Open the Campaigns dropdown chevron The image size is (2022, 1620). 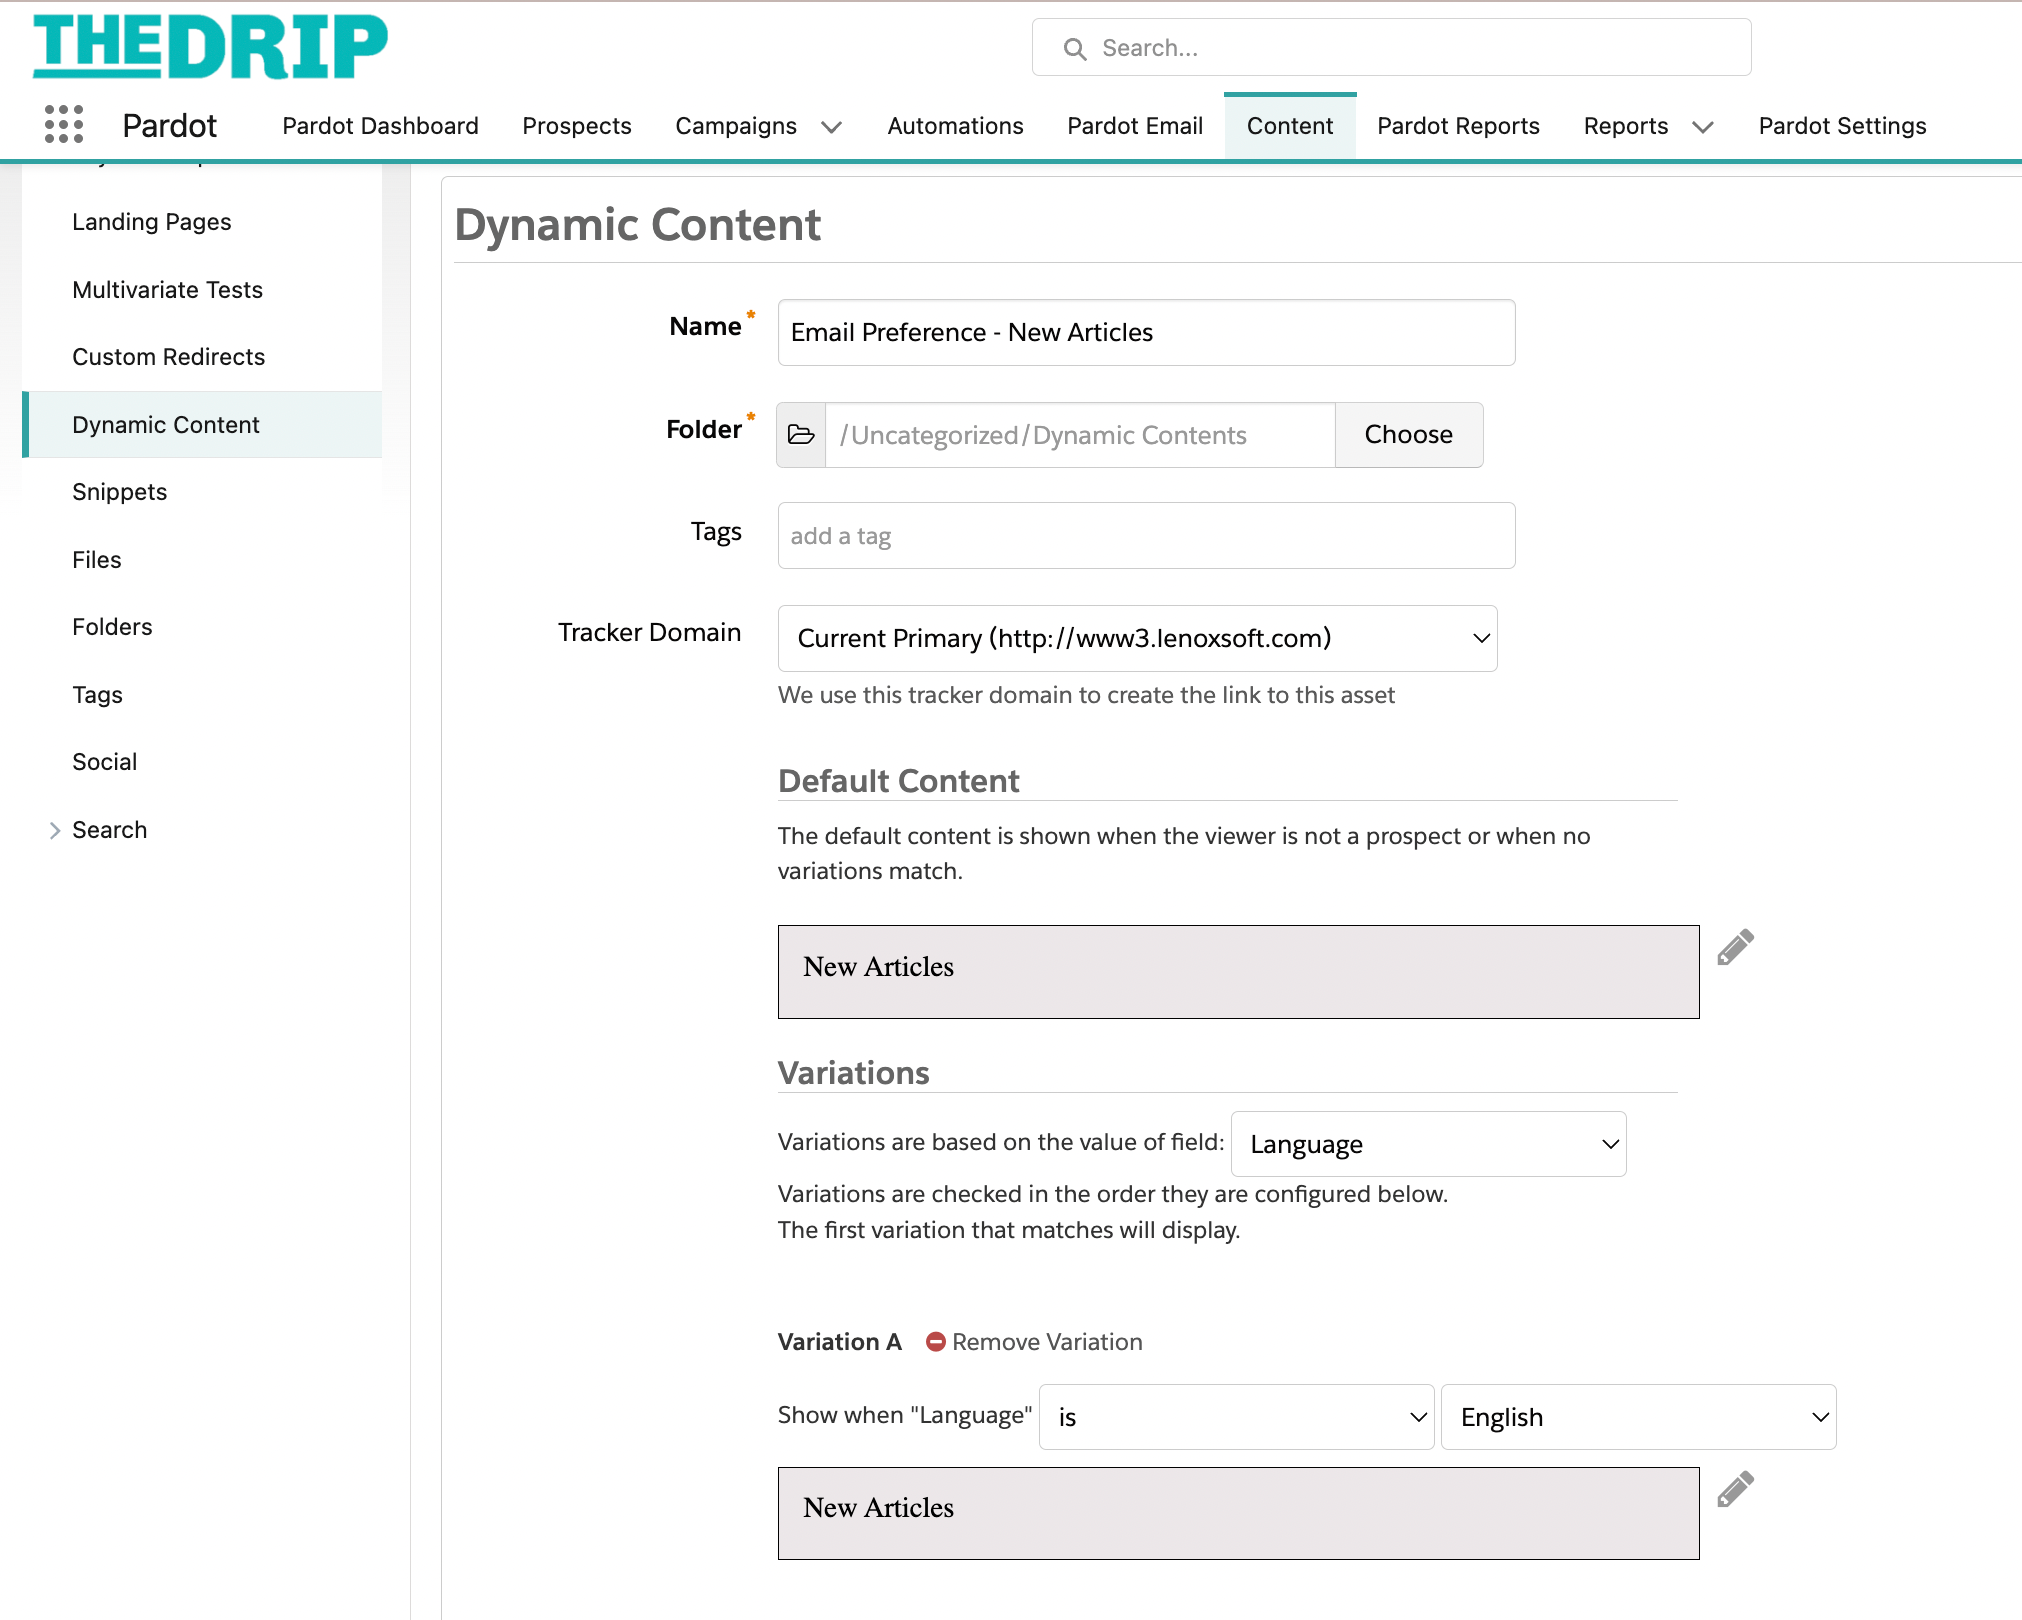[831, 127]
